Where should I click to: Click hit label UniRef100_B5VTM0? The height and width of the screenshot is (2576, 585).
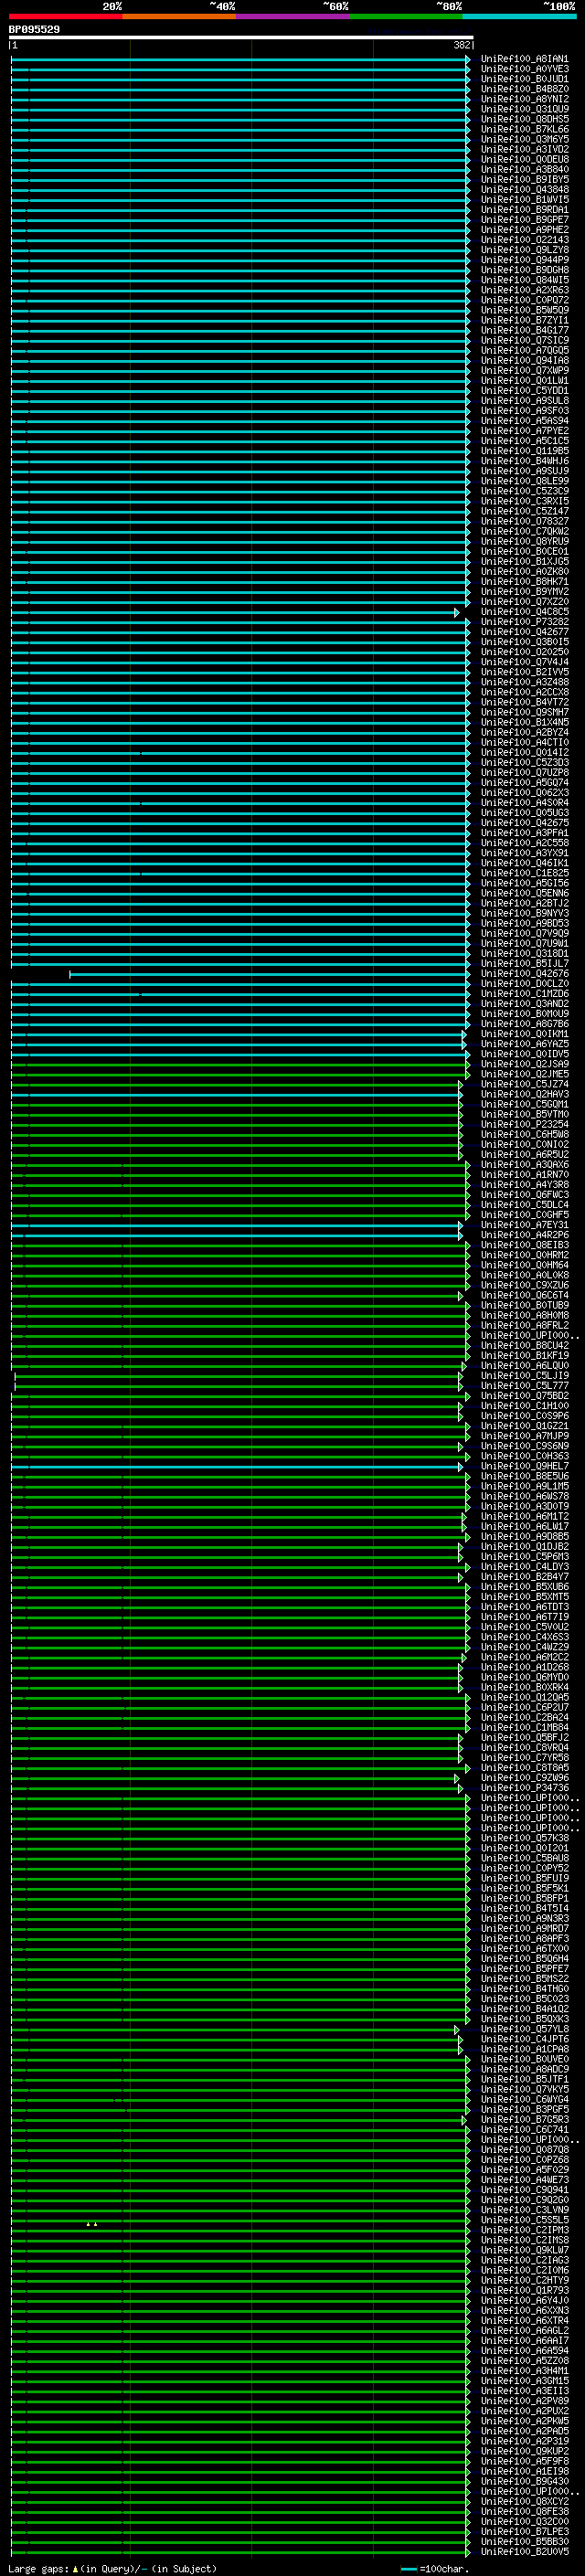(524, 1114)
